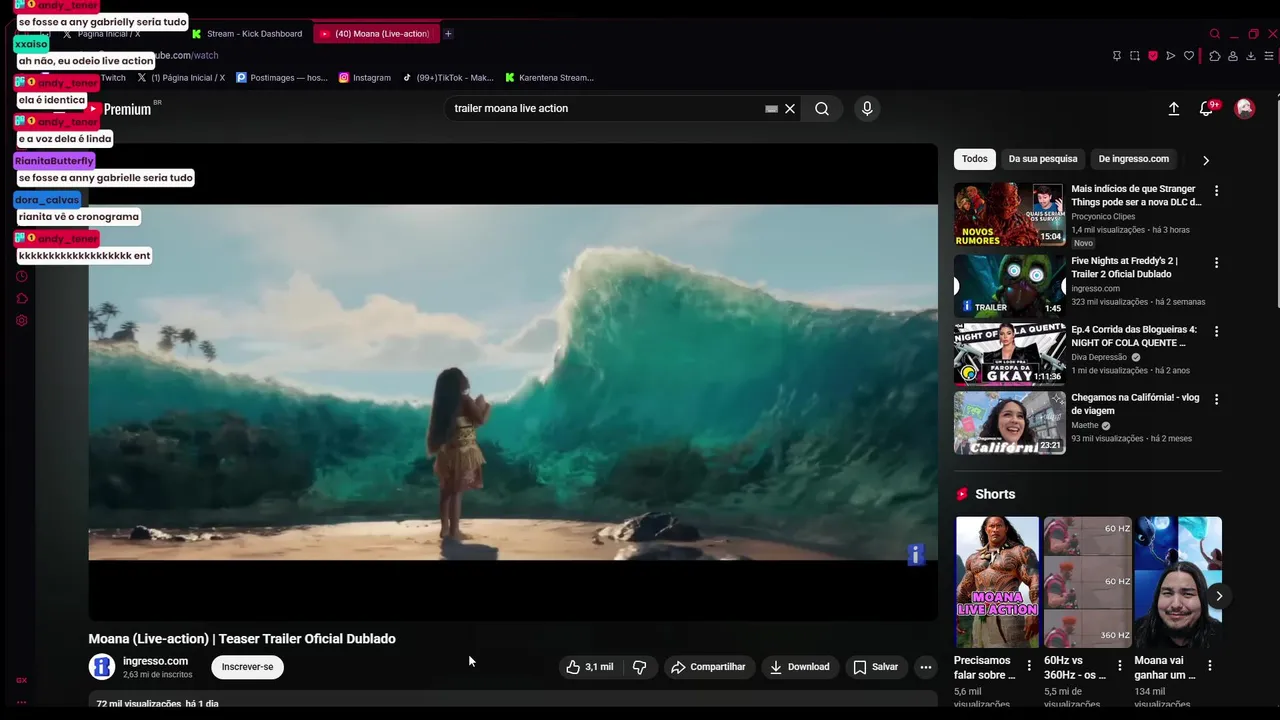Viewport: 1280px width, 720px height.
Task: Clear the YouTube search box with the X
Action: pyautogui.click(x=790, y=108)
